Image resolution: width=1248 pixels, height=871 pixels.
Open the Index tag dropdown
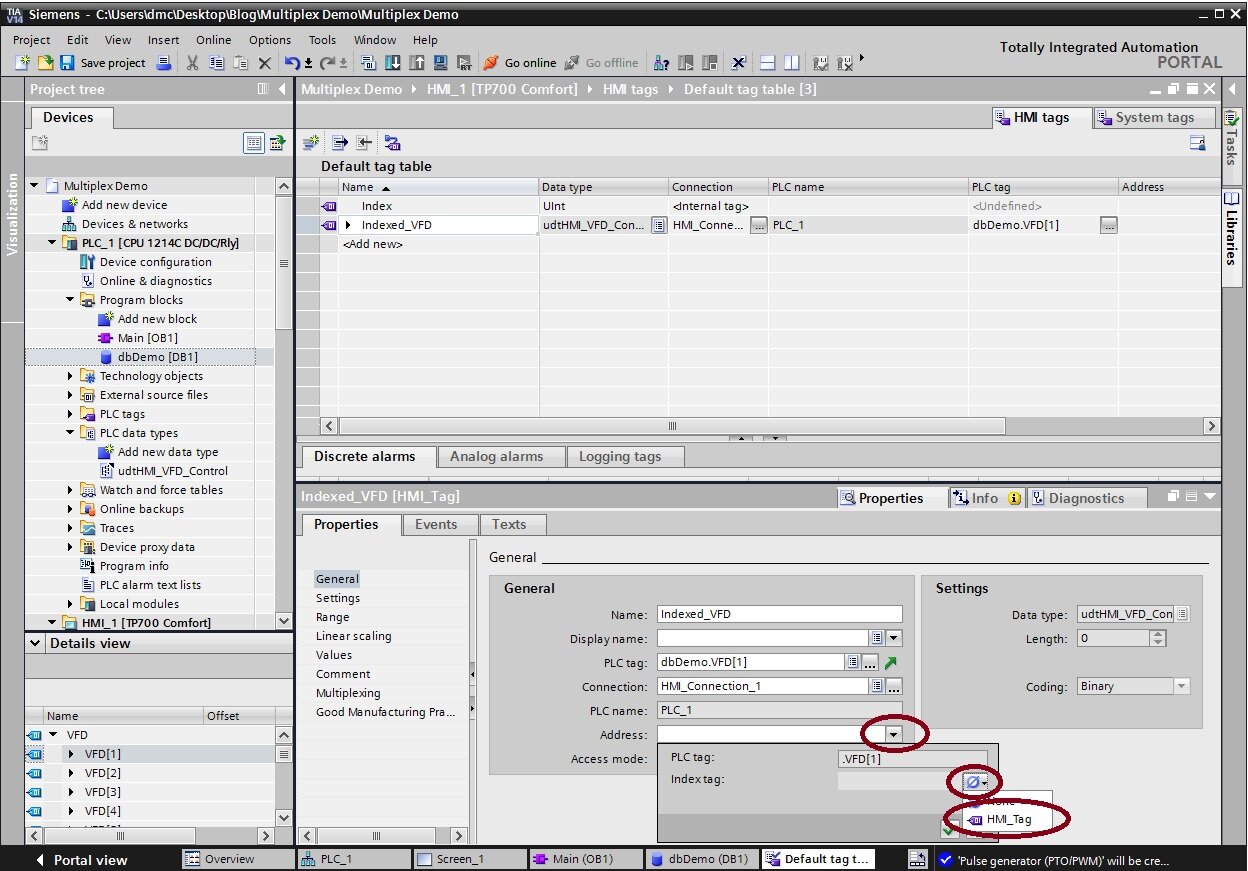[977, 782]
